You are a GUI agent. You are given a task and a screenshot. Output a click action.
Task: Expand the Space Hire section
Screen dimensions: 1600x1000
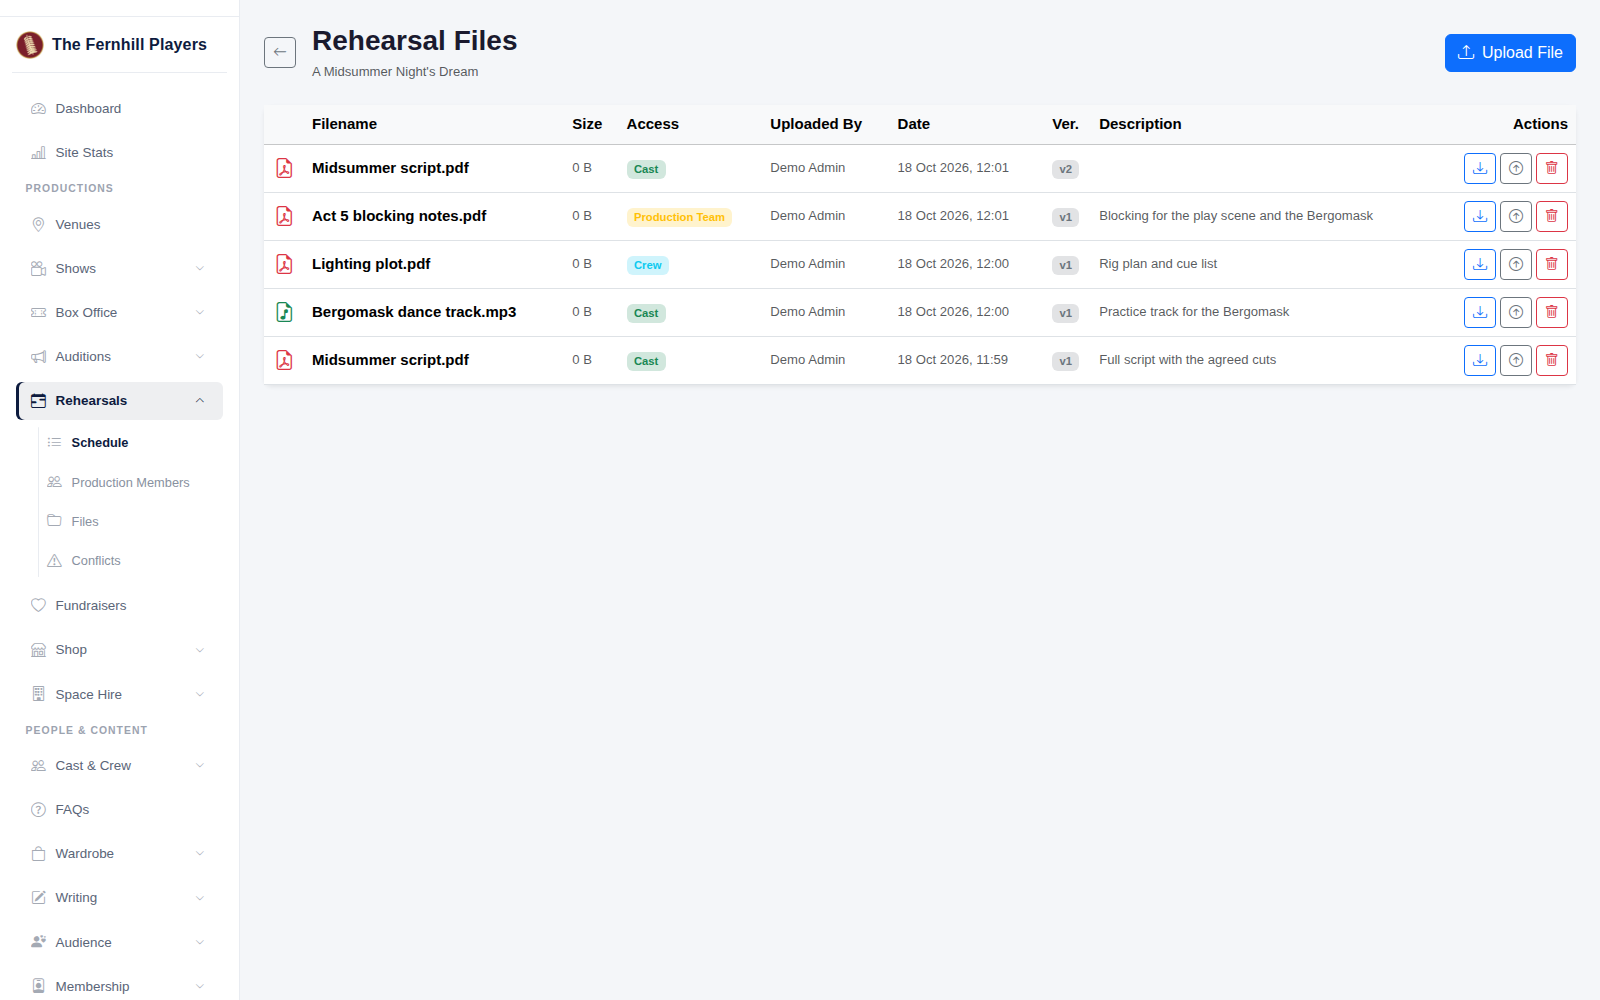[120, 695]
